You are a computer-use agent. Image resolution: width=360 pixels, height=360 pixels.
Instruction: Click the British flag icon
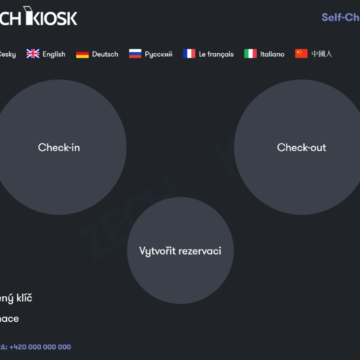click(x=33, y=54)
